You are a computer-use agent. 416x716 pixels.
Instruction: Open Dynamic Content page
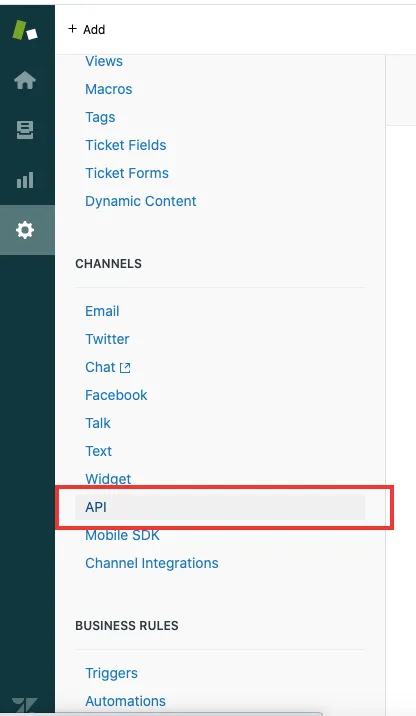tap(141, 201)
